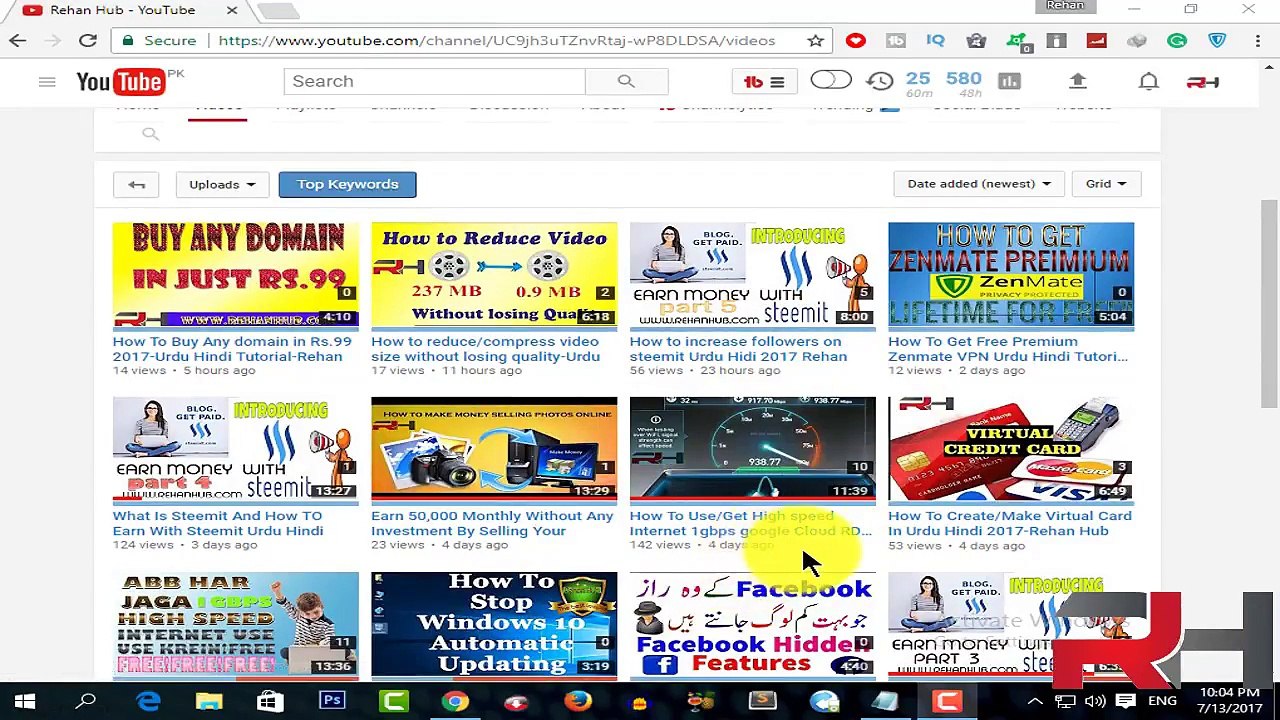Open Chrome's three-dot menu
The width and height of the screenshot is (1280, 720).
1257,41
